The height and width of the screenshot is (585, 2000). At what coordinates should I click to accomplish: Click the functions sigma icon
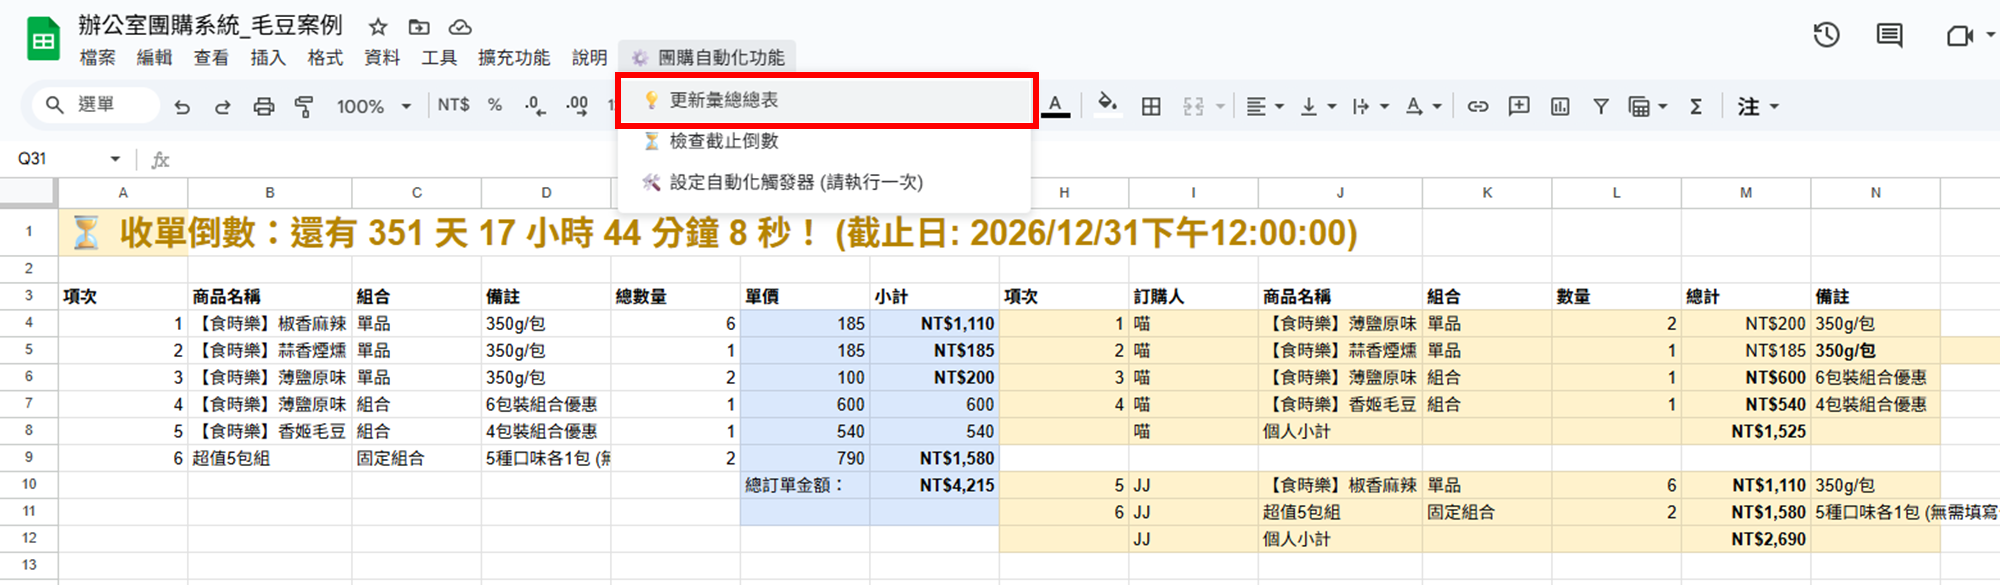pos(1696,106)
